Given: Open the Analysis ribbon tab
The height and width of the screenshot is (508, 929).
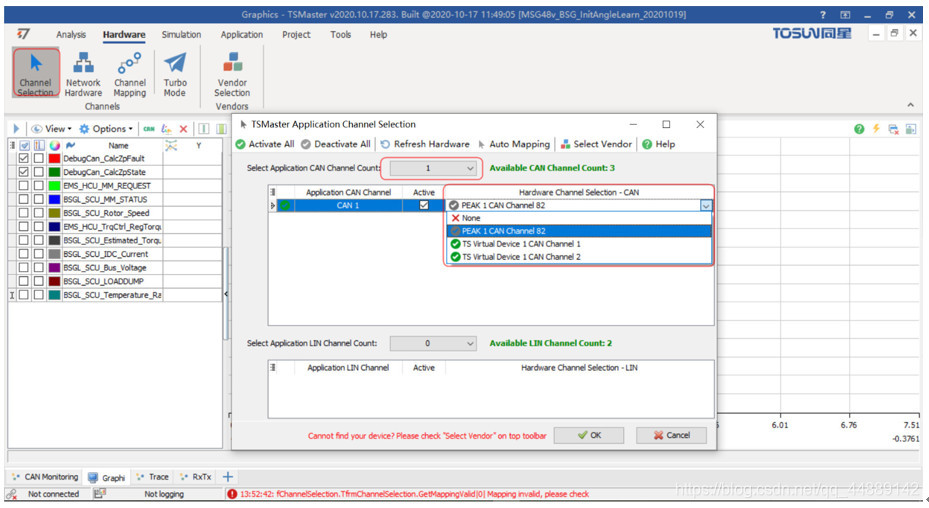Looking at the screenshot, I should pos(71,34).
